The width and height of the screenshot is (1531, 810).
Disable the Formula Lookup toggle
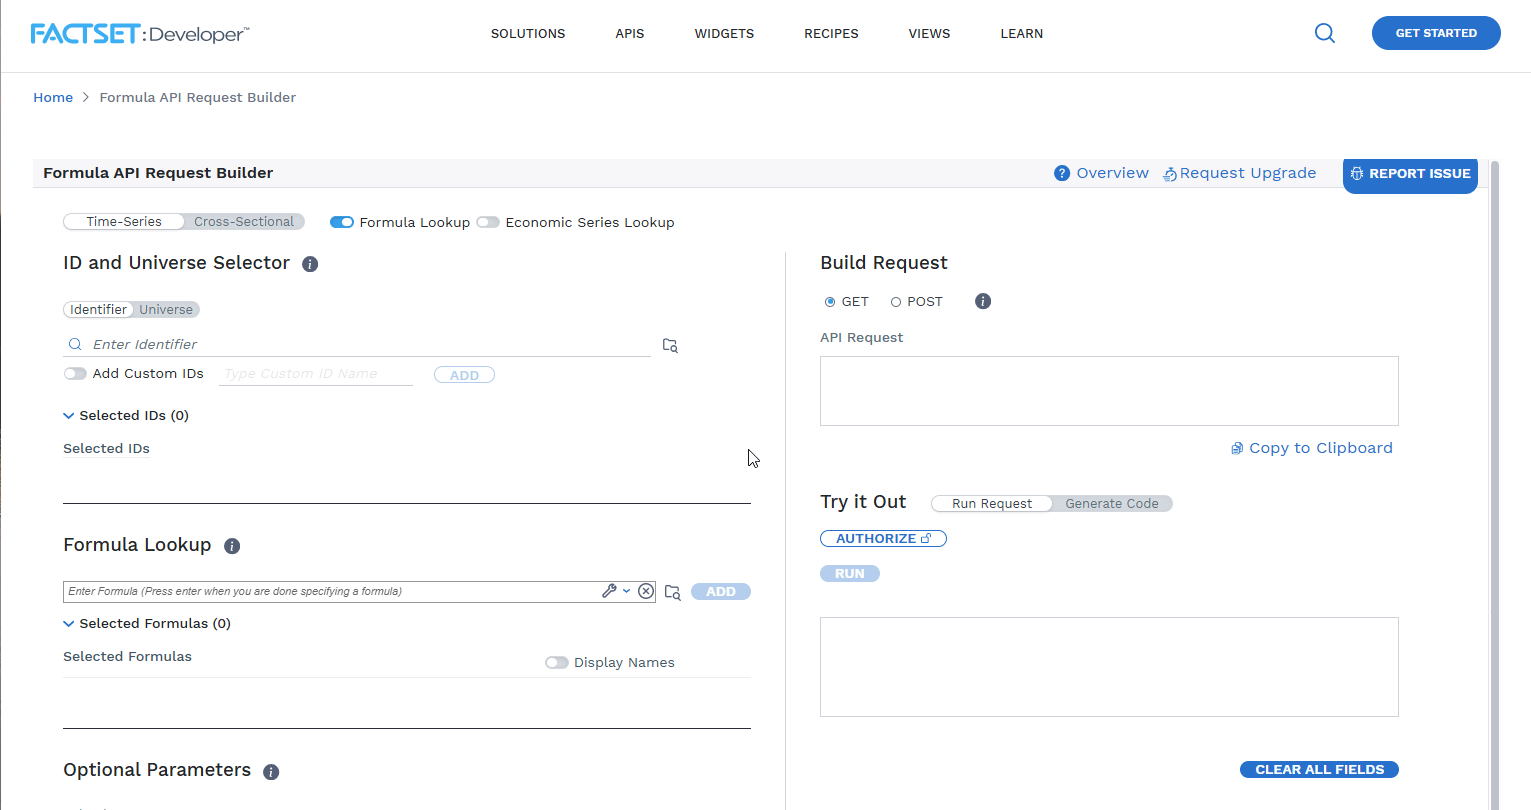[x=342, y=222]
